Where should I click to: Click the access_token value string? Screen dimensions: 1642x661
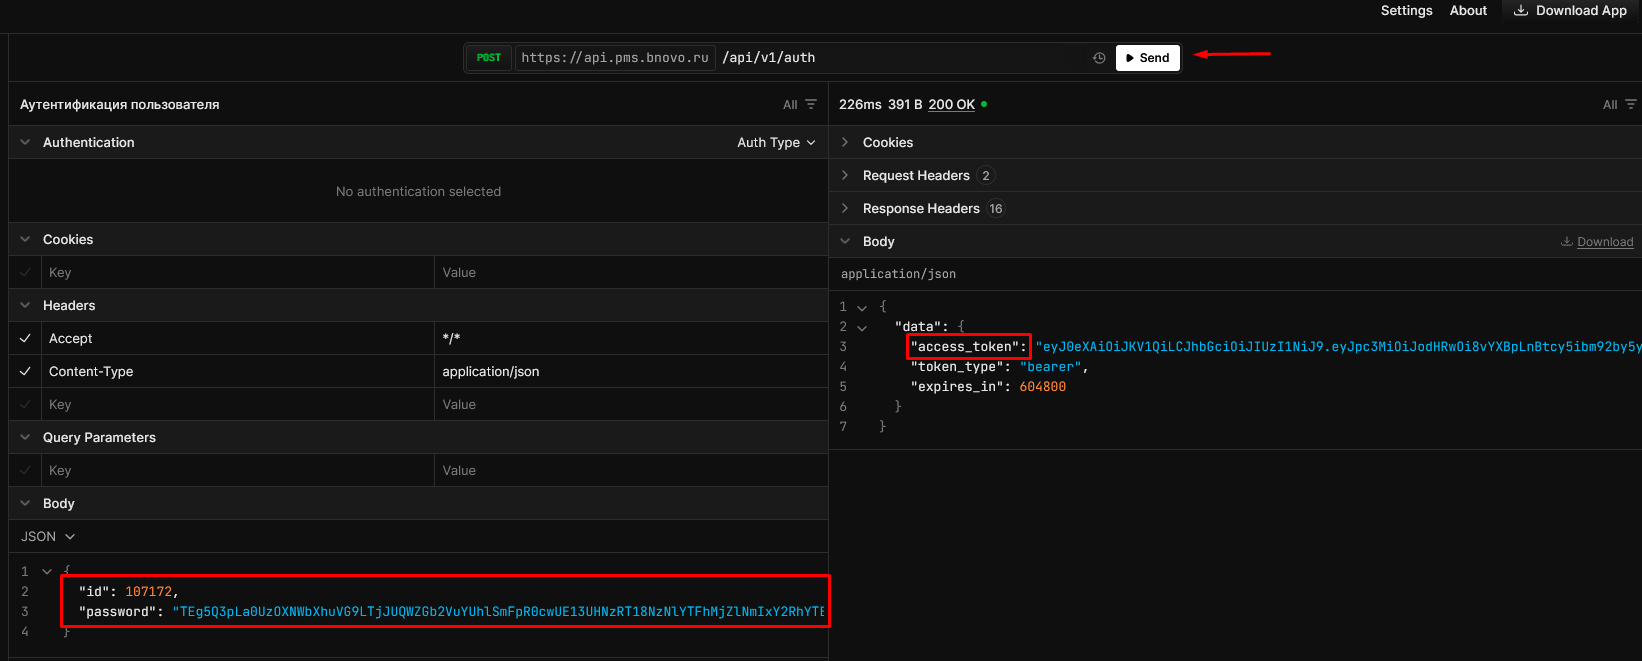pyautogui.click(x=1338, y=346)
